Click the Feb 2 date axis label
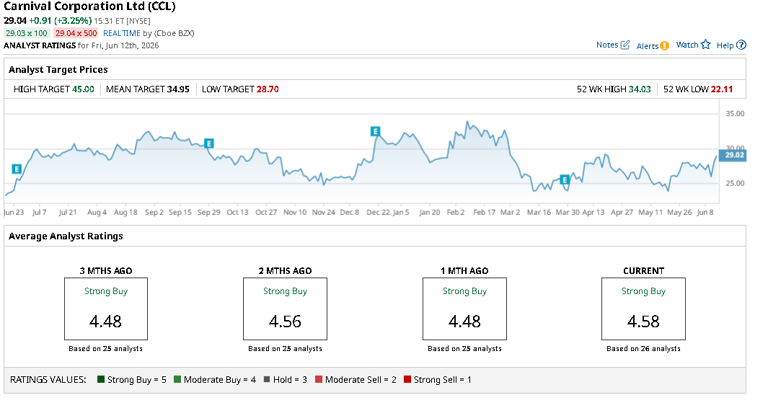Image resolution: width=768 pixels, height=408 pixels. point(456,212)
